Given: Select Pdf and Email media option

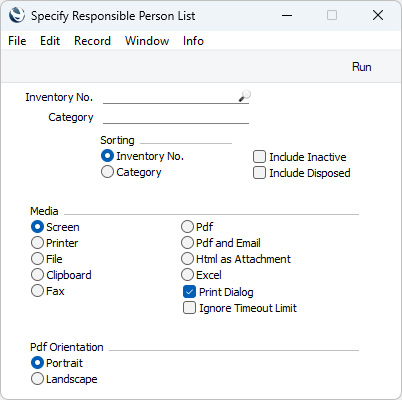Looking at the screenshot, I should (187, 243).
